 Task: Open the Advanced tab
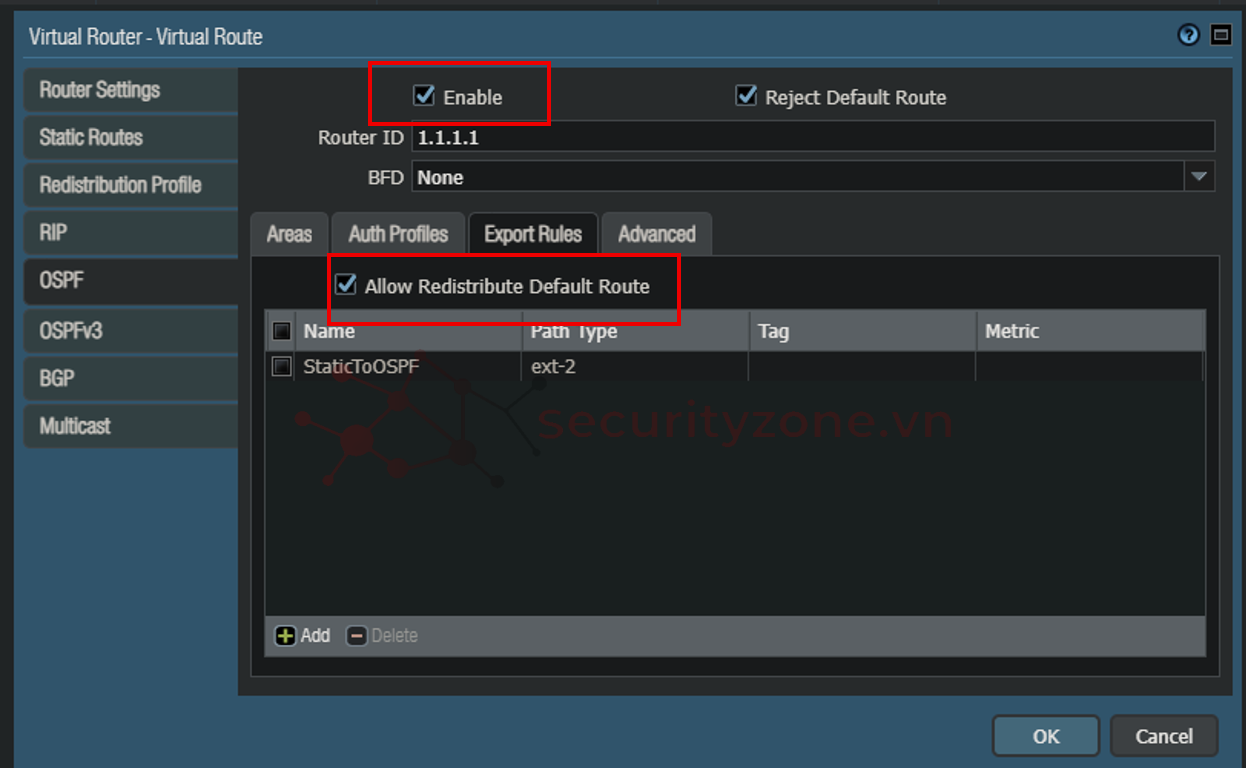tap(656, 234)
